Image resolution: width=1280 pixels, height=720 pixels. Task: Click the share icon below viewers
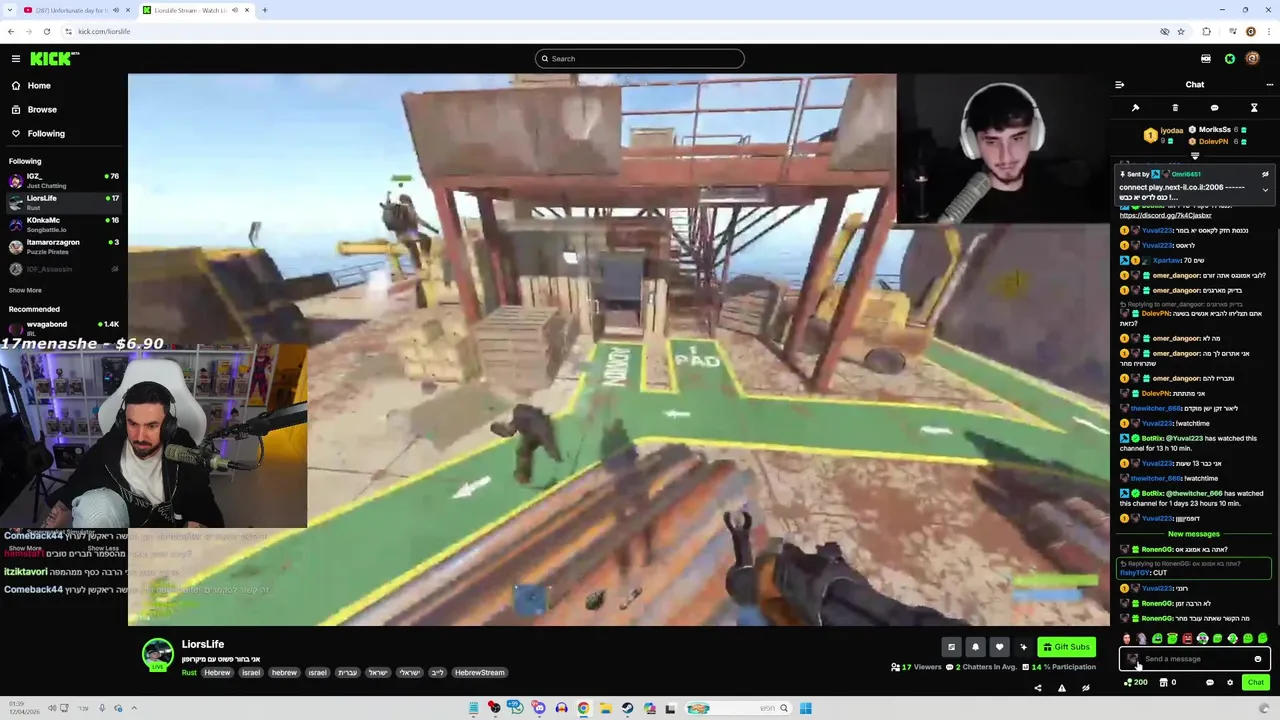coord(1037,688)
